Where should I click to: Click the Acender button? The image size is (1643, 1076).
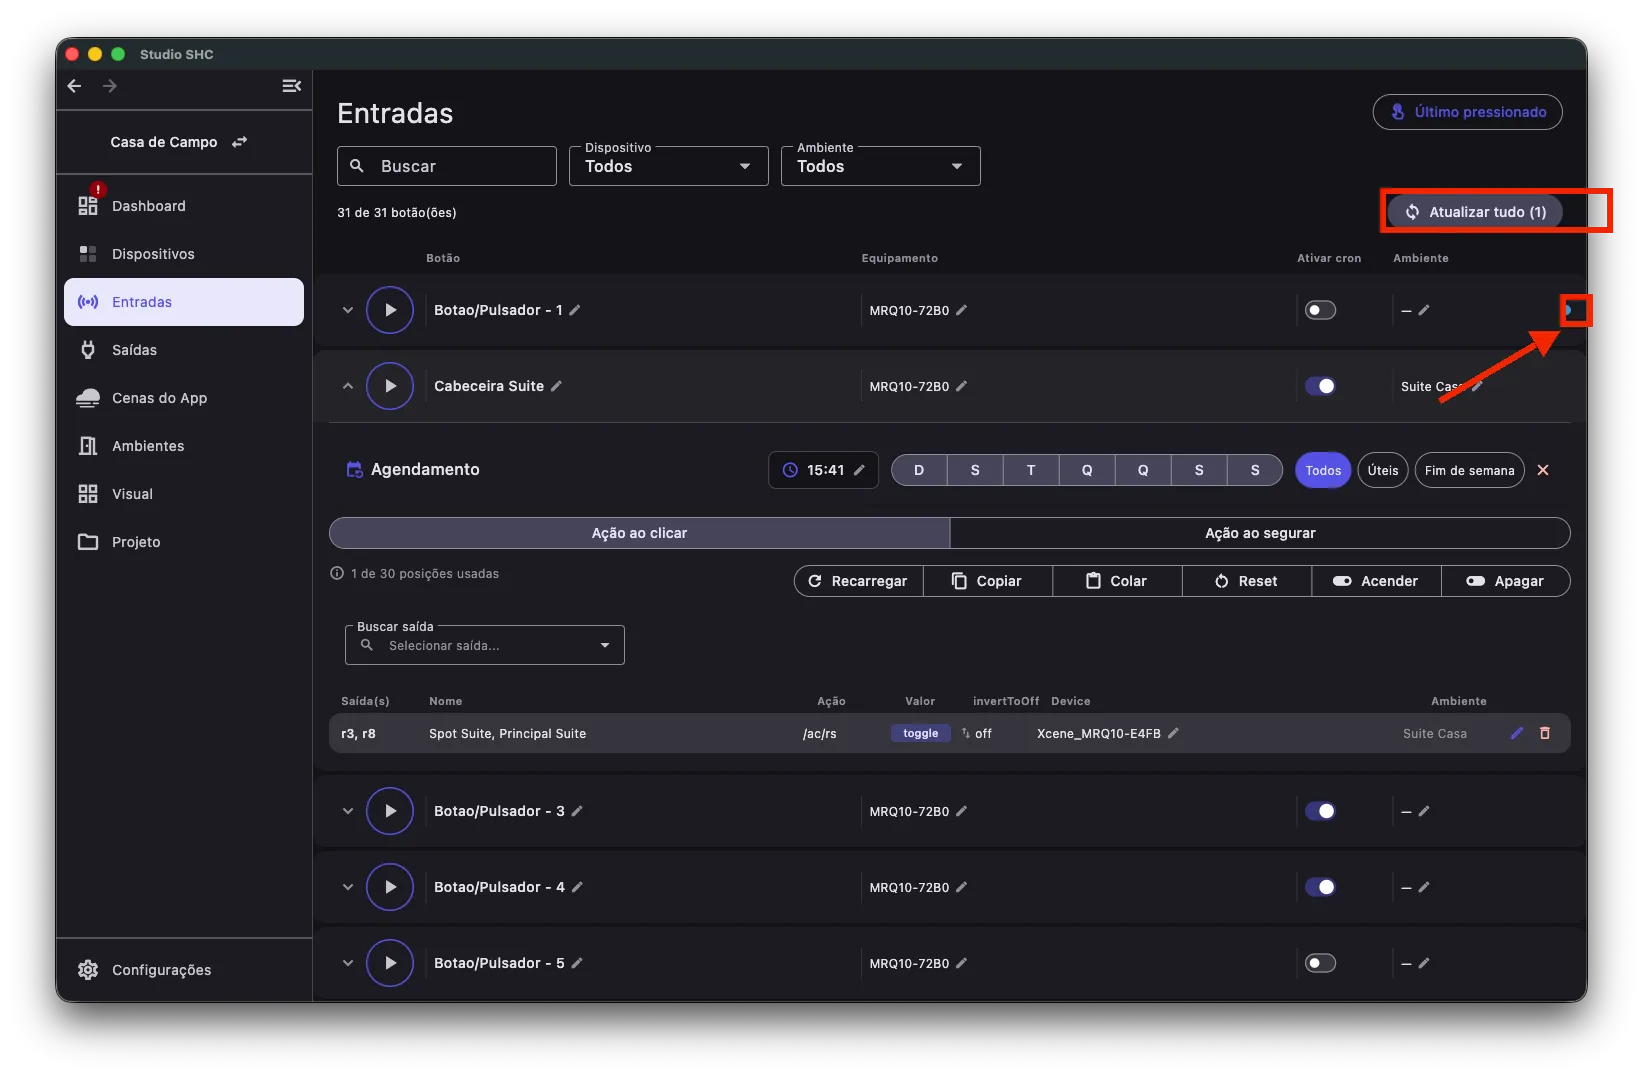[x=1377, y=581]
